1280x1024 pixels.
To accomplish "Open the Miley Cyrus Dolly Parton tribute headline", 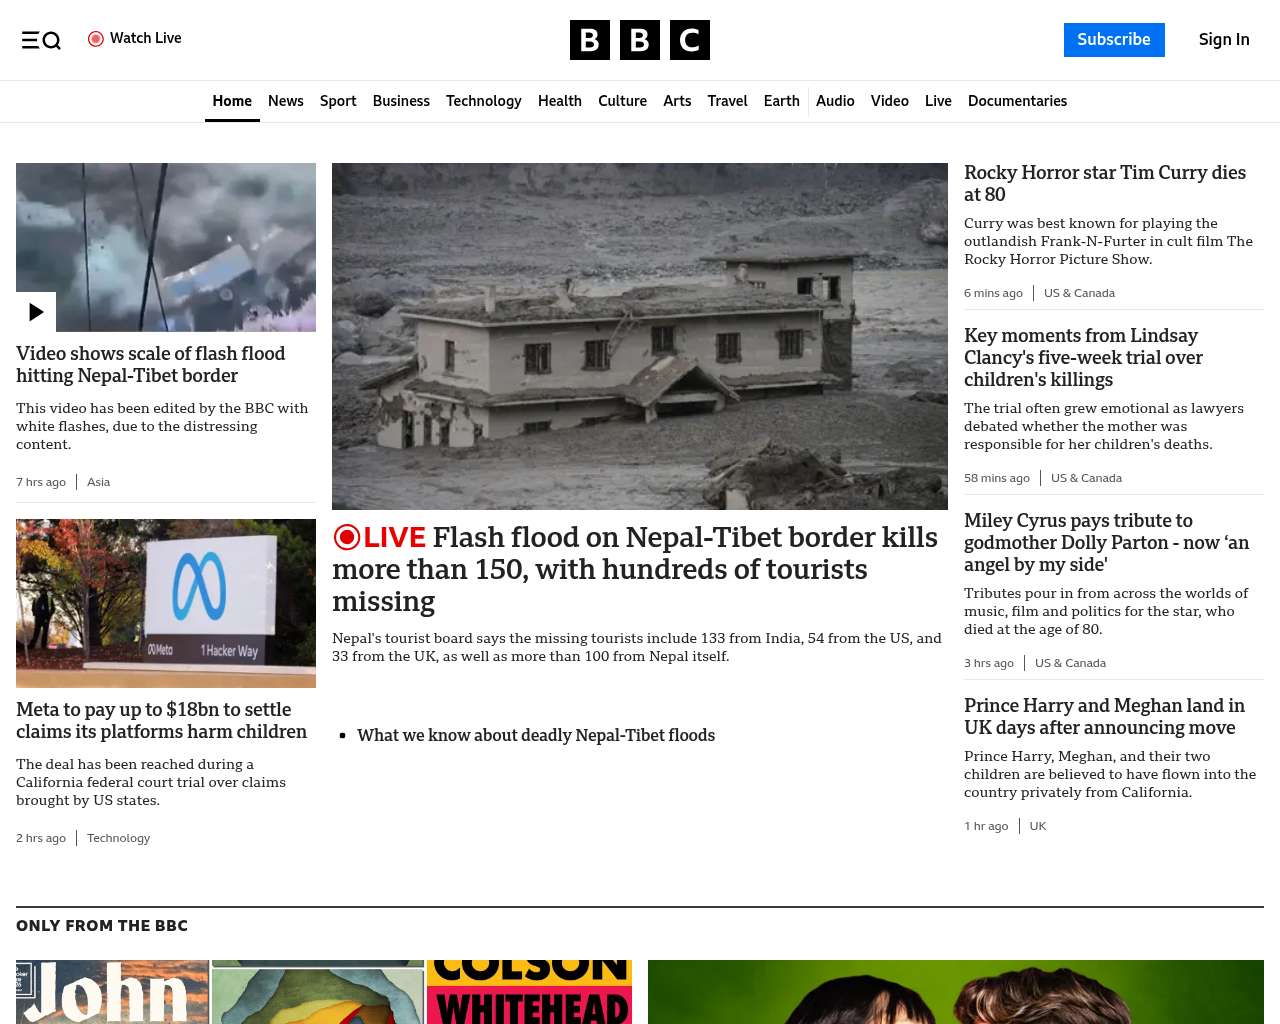I will click(1107, 543).
